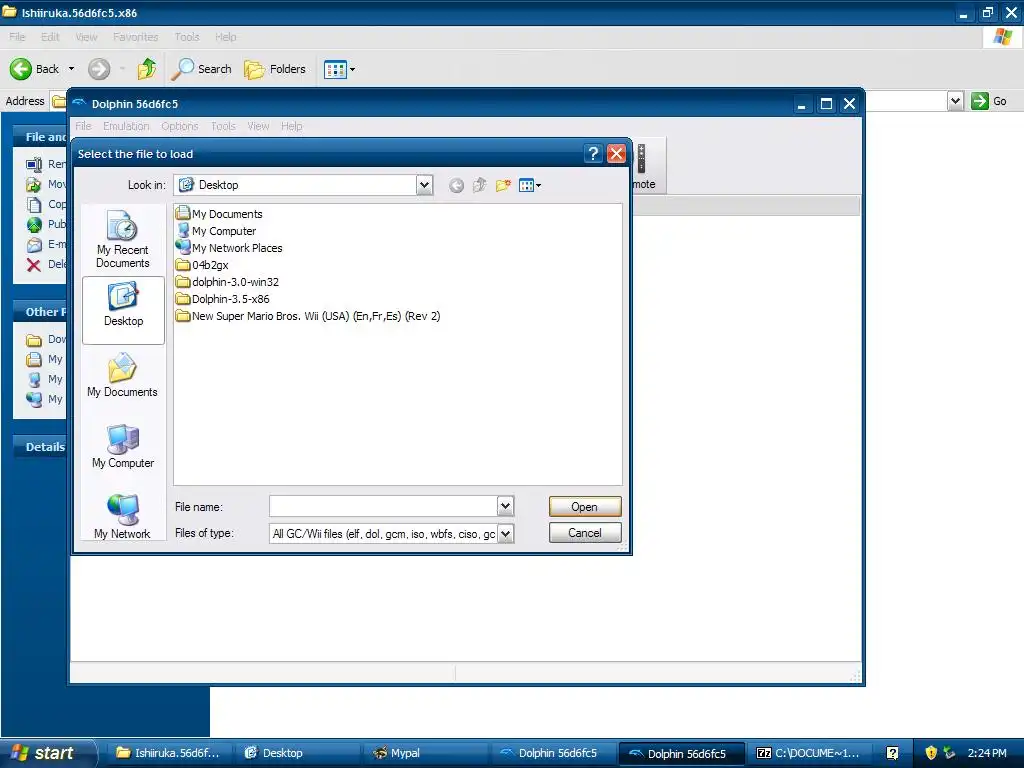Click the Forward arrow in Explorer
Image resolution: width=1024 pixels, height=768 pixels.
tap(99, 69)
